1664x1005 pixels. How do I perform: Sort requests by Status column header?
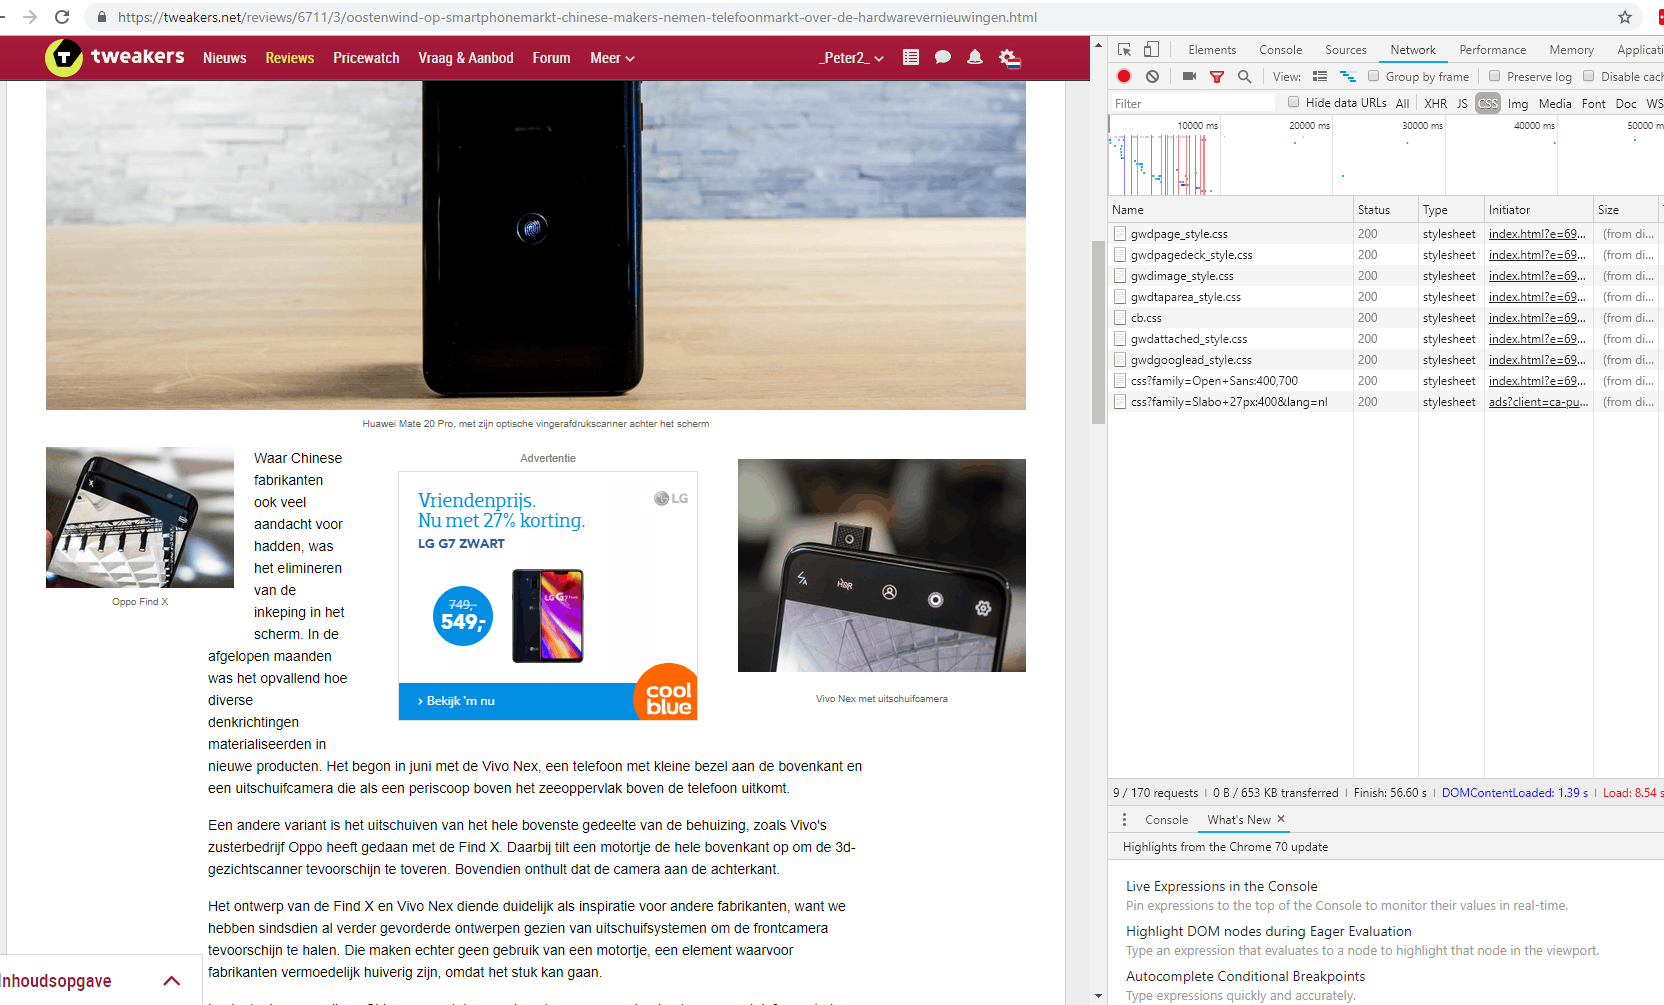point(1385,210)
